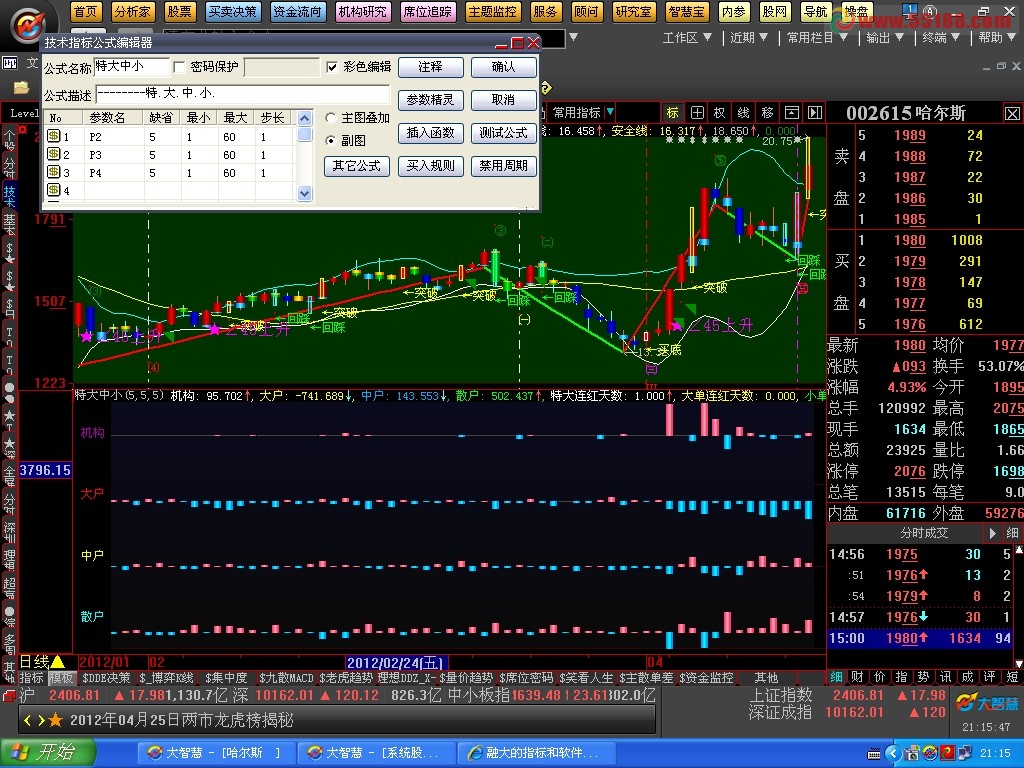Image resolution: width=1024 pixels, height=768 pixels.
Task: Expand the 常用栏目 dropdown menu
Action: pyautogui.click(x=817, y=38)
